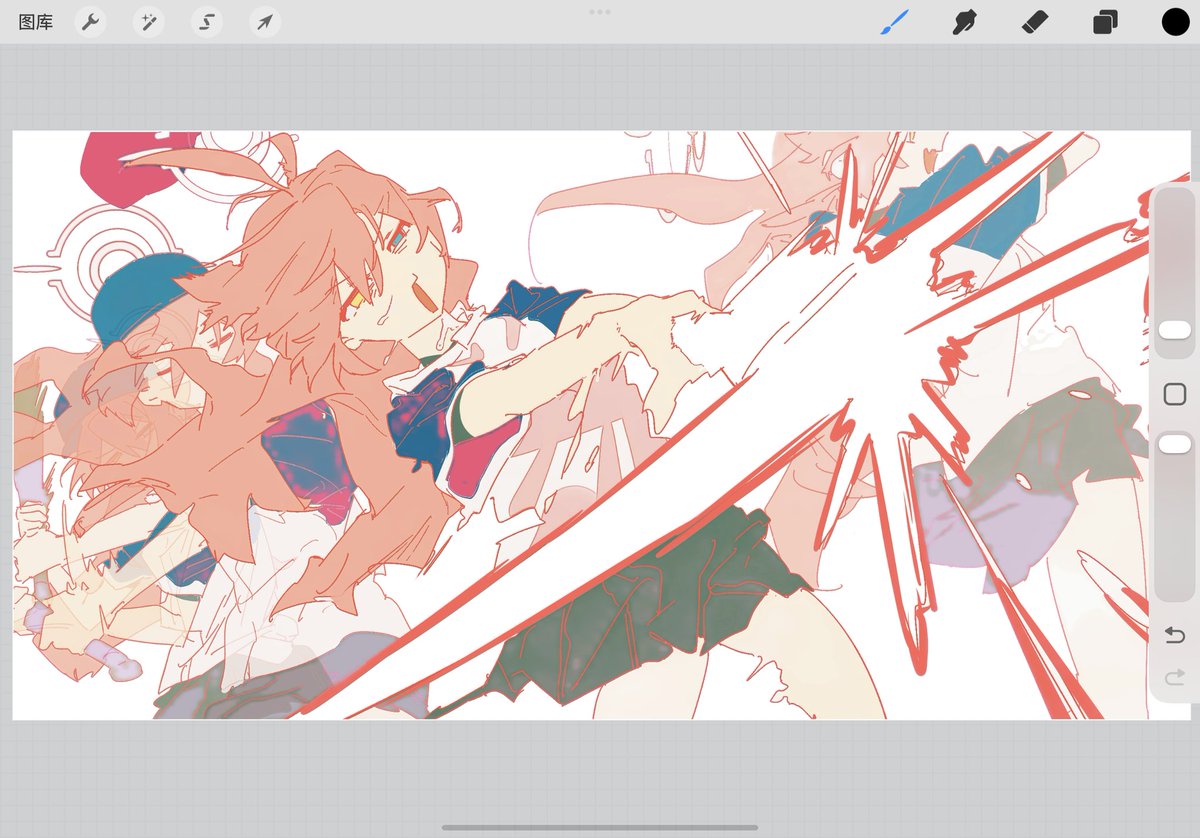Open the Layers panel
Screen dimensions: 1200x838
[x=1105, y=22]
